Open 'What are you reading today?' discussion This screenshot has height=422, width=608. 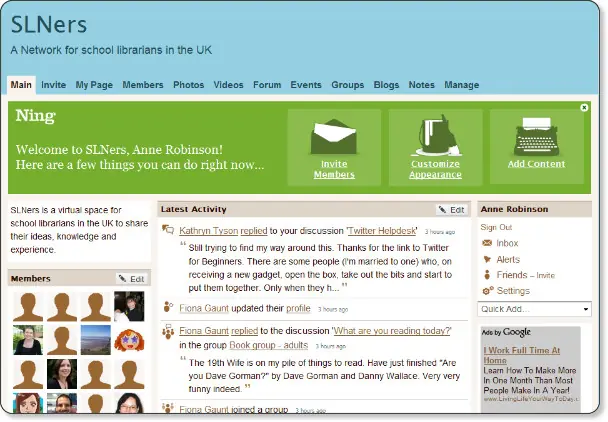392,331
